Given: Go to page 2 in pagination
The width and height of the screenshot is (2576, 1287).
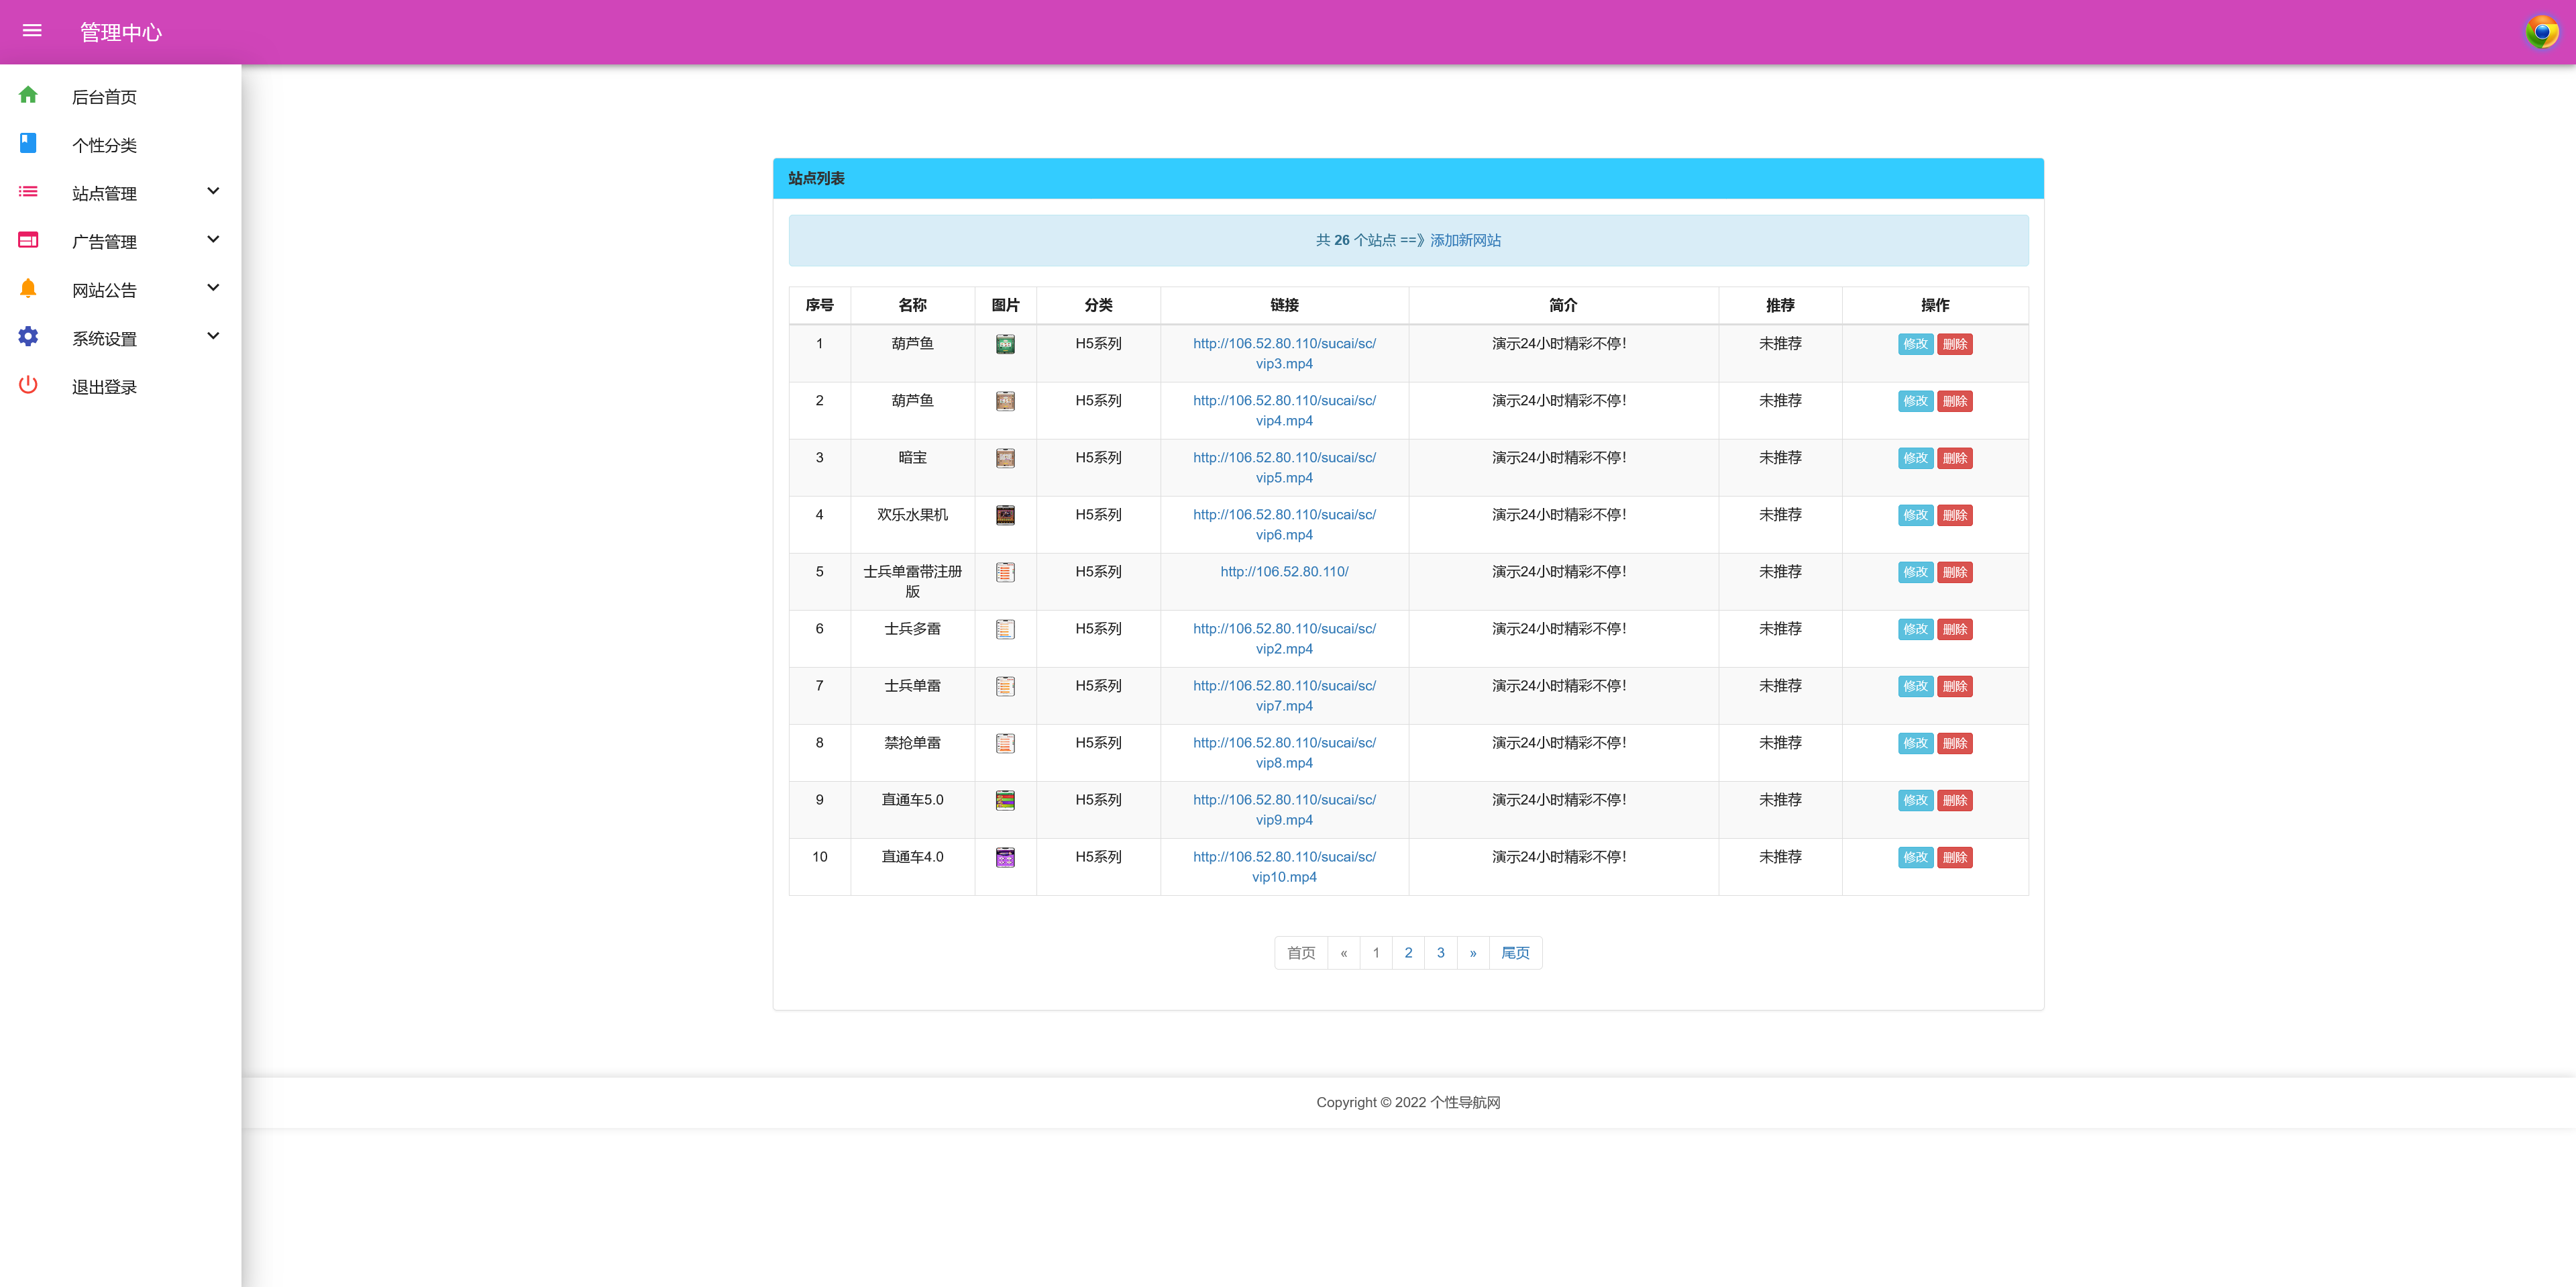Looking at the screenshot, I should click(1408, 953).
